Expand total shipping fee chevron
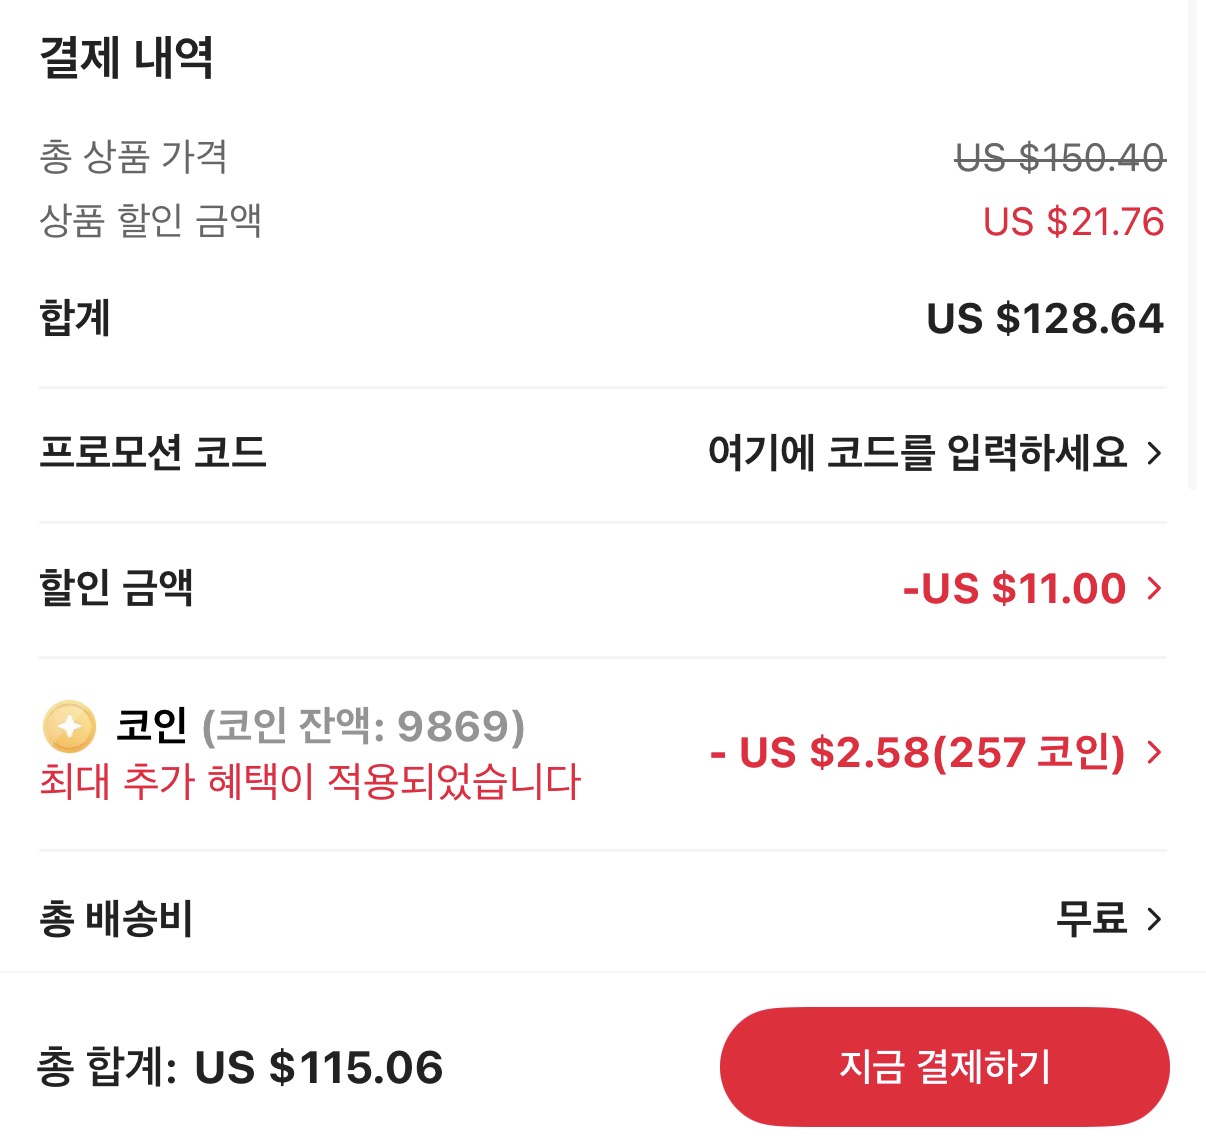The image size is (1206, 1148). click(1154, 918)
